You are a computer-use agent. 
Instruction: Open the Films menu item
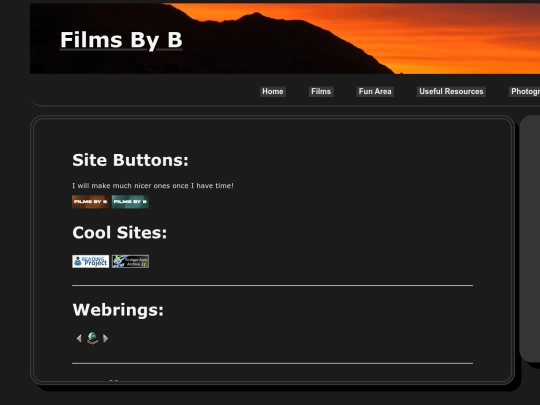click(321, 91)
